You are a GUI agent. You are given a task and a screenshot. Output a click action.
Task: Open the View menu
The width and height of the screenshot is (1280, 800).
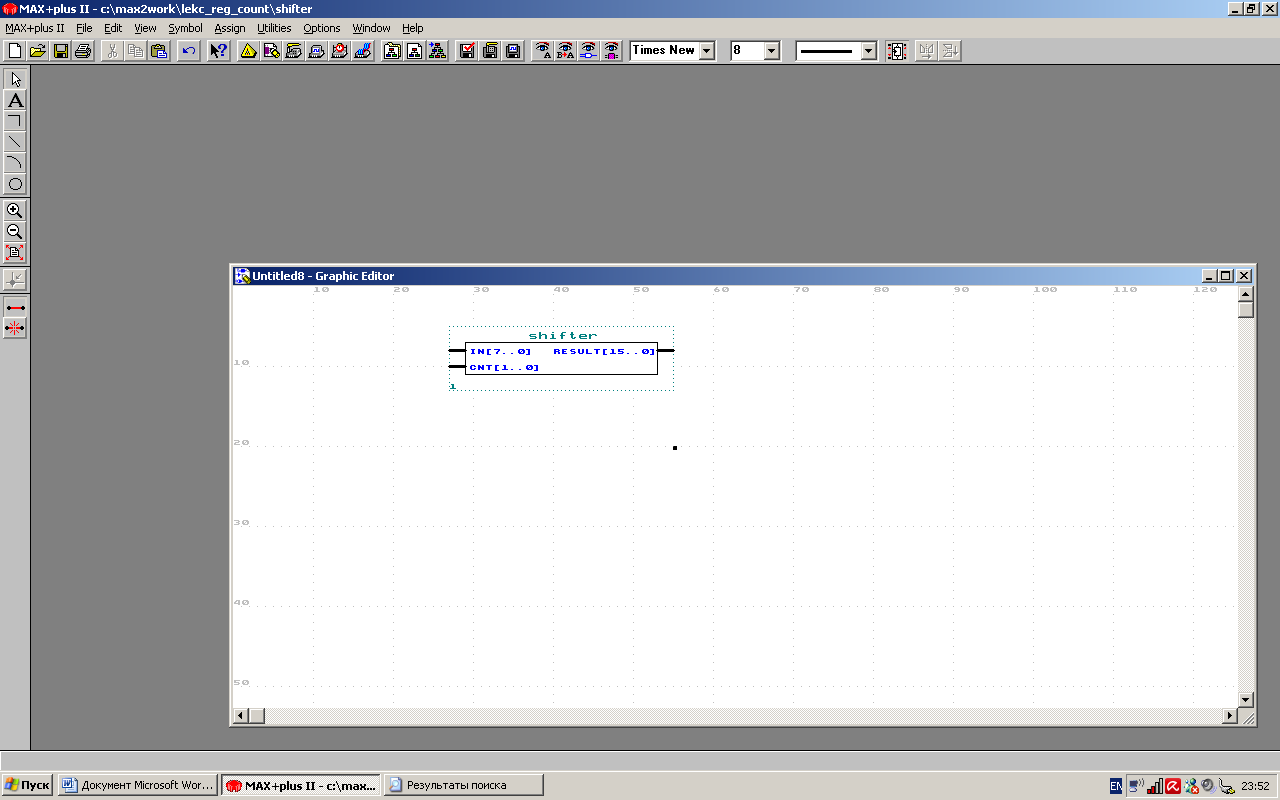(x=145, y=28)
